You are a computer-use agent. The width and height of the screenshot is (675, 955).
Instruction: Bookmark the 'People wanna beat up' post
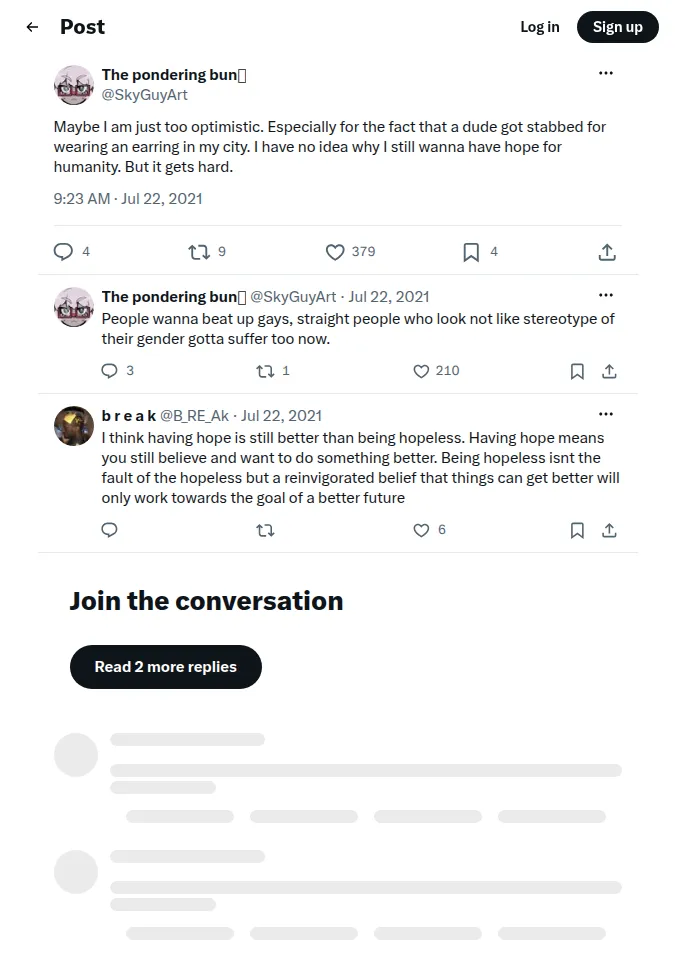pyautogui.click(x=577, y=371)
